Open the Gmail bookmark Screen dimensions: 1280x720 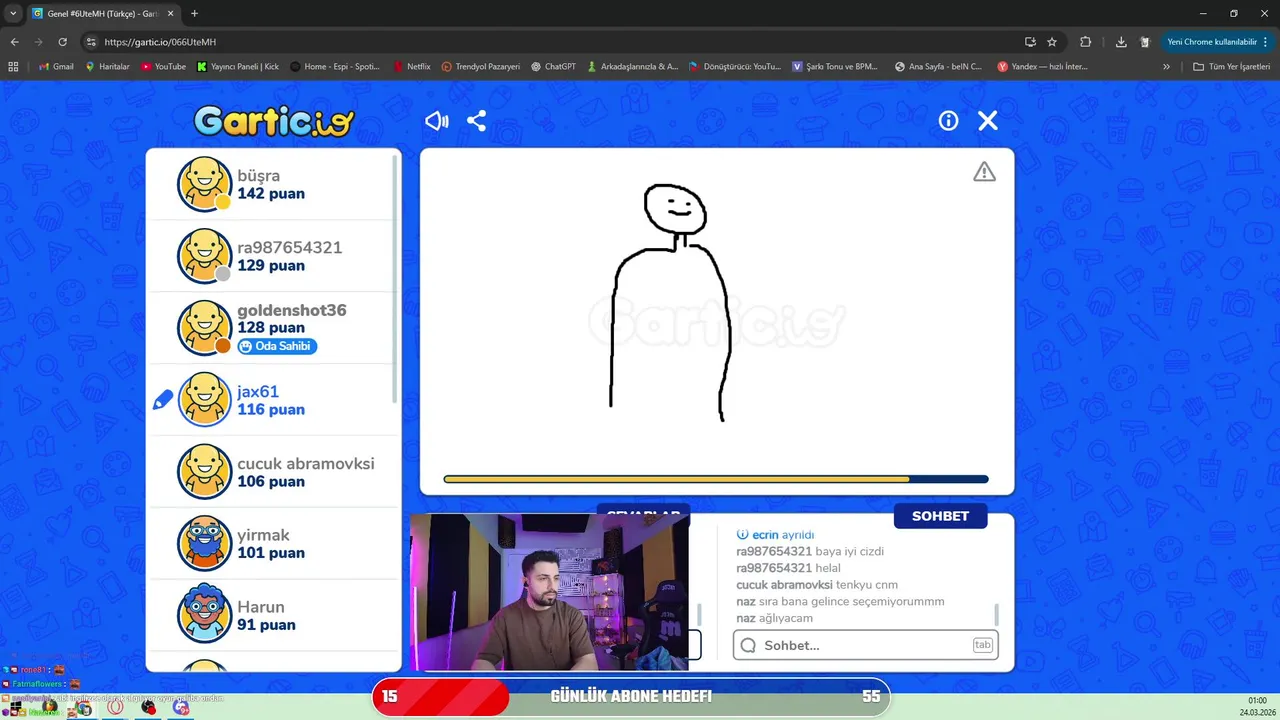click(x=56, y=66)
